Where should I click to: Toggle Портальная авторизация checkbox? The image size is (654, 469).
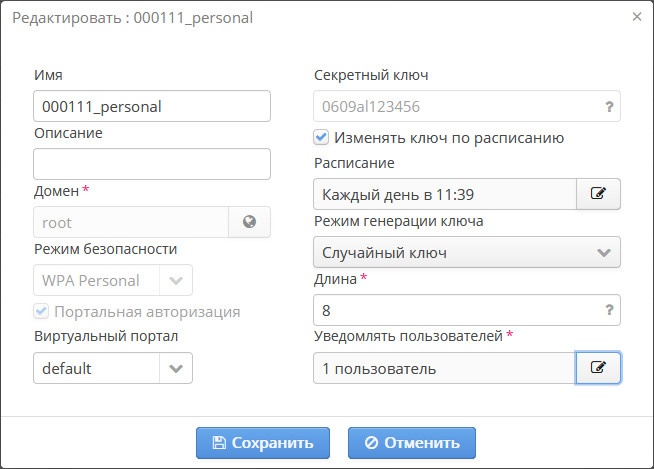tap(41, 312)
